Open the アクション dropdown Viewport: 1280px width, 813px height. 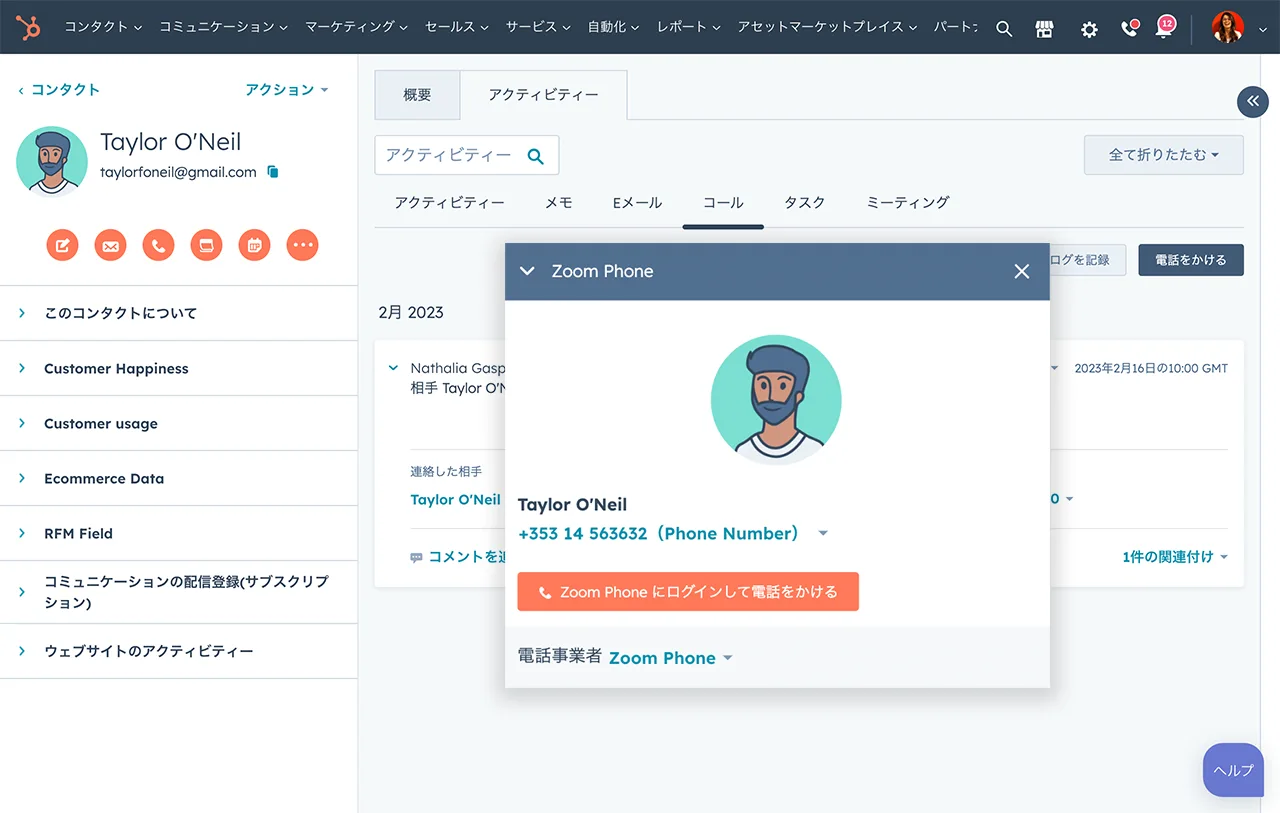click(x=286, y=89)
